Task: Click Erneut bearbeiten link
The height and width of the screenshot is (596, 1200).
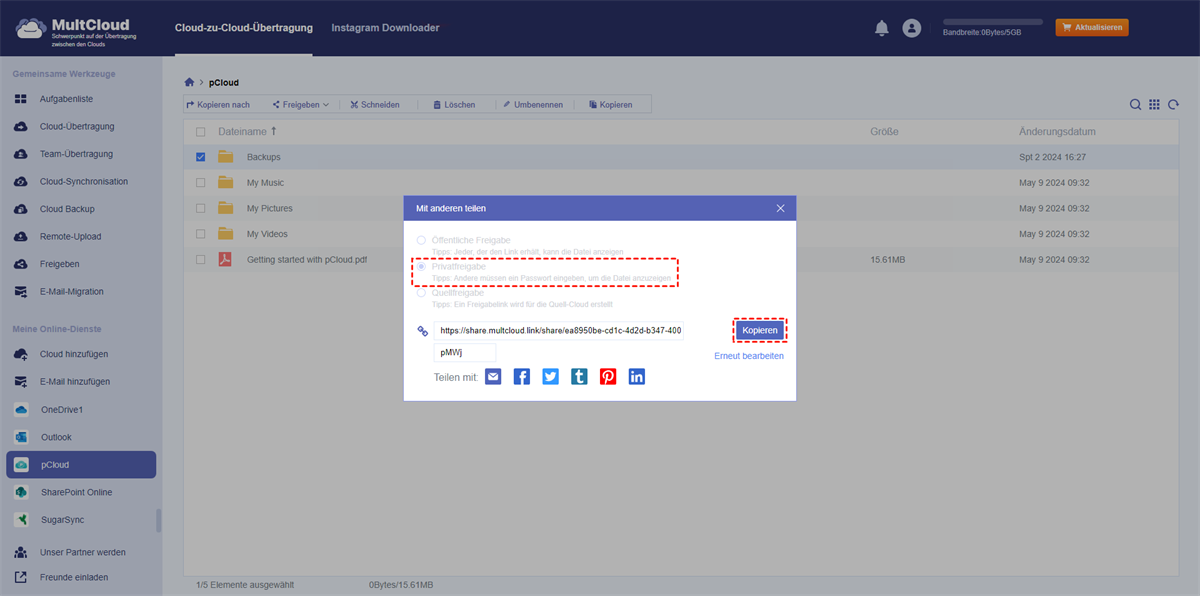Action: coord(749,356)
